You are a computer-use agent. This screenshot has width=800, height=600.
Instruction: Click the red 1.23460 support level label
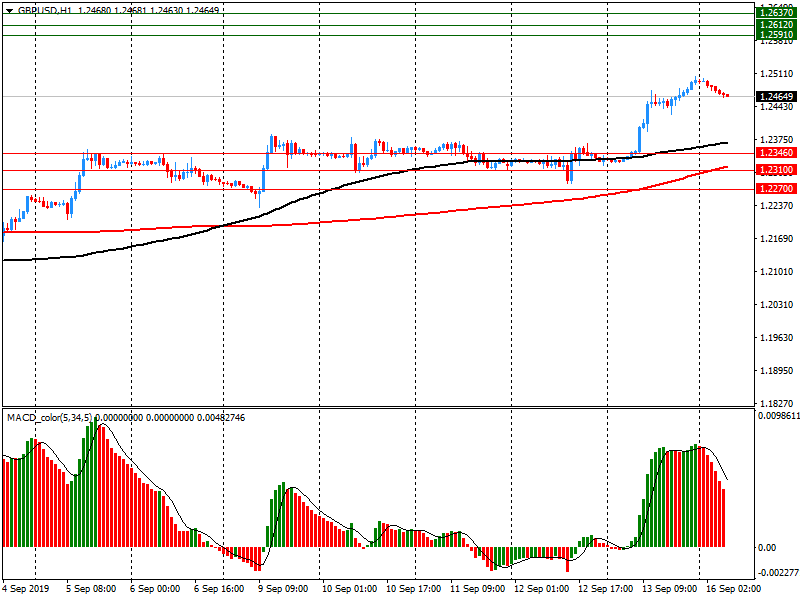click(x=776, y=153)
